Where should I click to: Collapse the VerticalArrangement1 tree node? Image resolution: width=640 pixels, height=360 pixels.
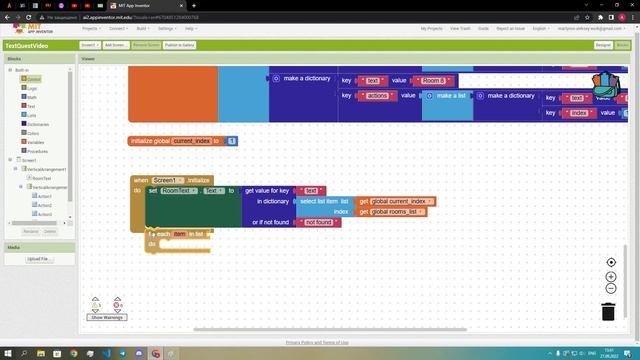[x=16, y=169]
